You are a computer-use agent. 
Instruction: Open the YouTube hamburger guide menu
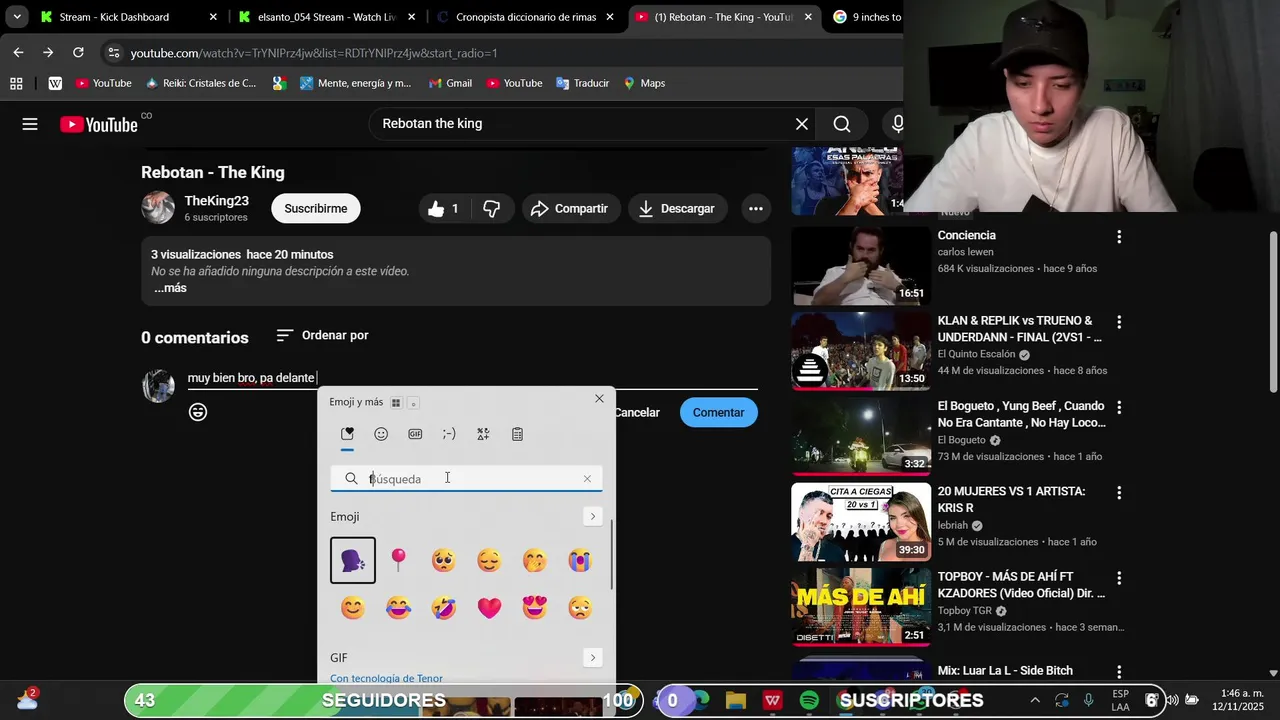(30, 124)
